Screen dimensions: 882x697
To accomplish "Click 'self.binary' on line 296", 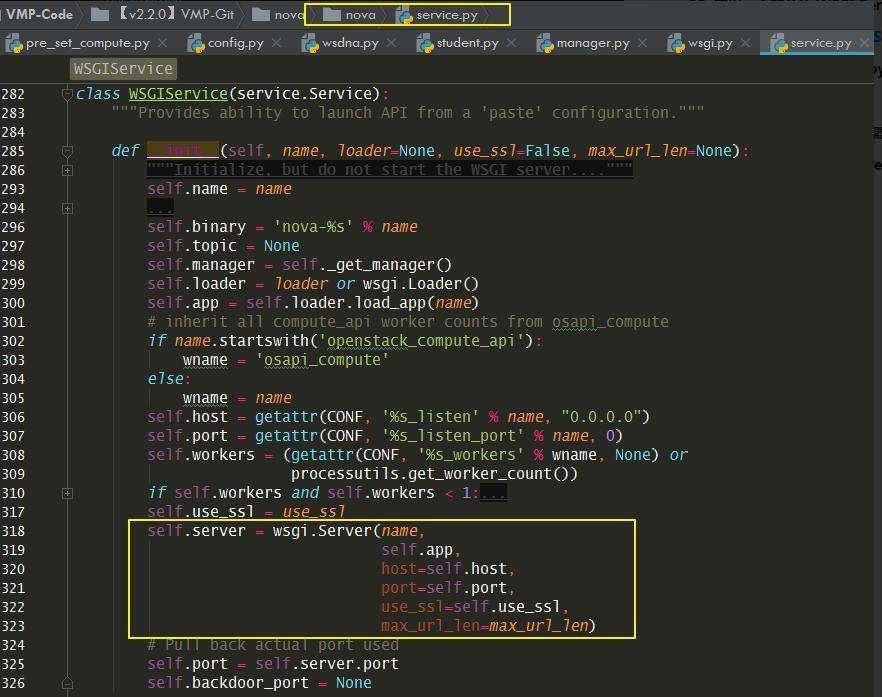I will click(x=196, y=227).
